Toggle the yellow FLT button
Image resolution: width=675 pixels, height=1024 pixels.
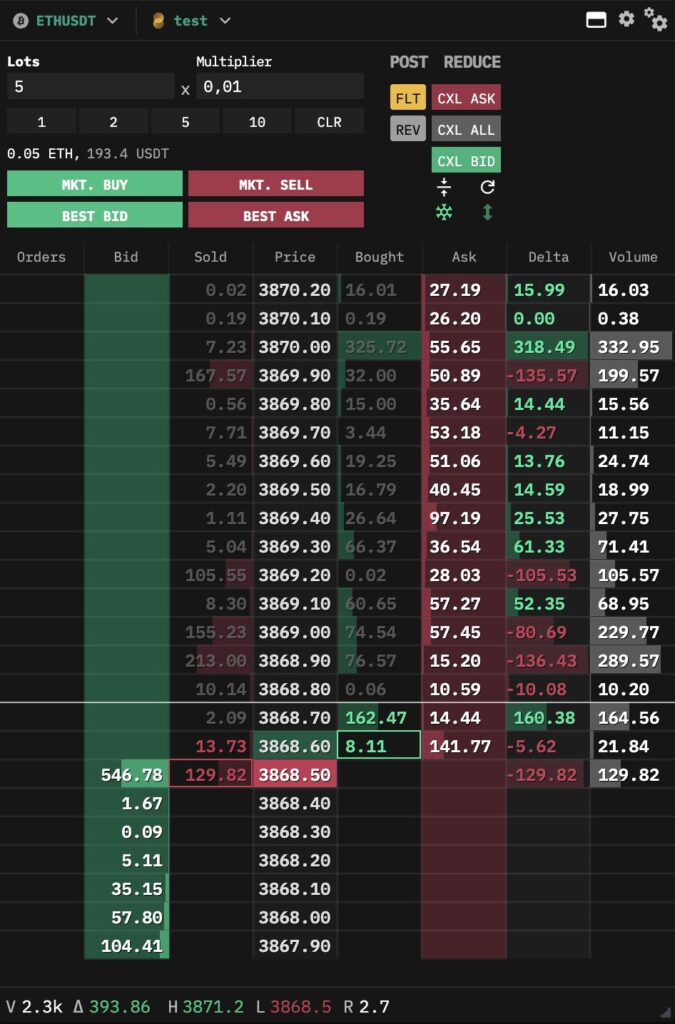click(408, 98)
